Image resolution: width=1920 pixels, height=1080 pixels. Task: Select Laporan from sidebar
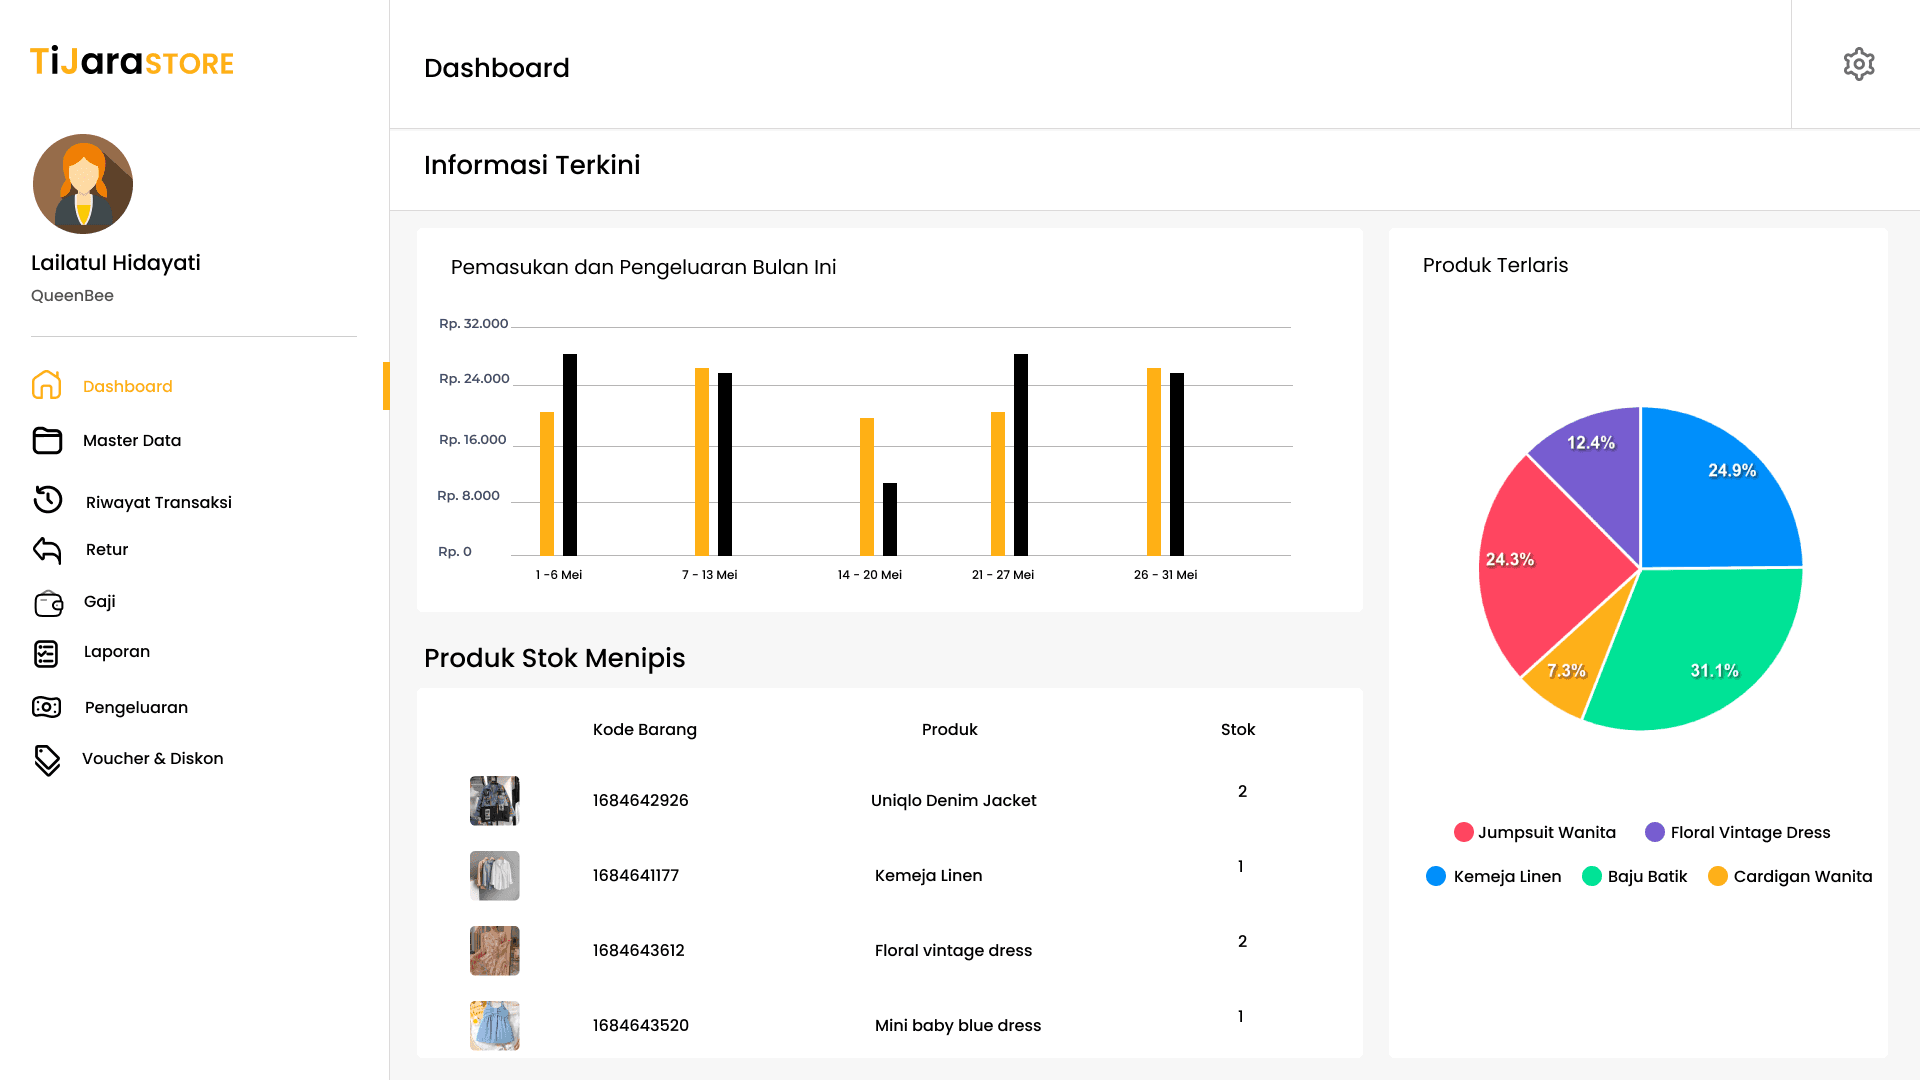(x=117, y=652)
